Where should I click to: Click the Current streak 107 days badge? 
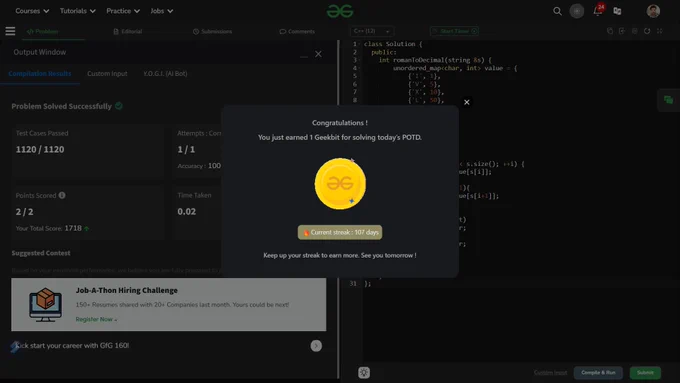coord(340,232)
